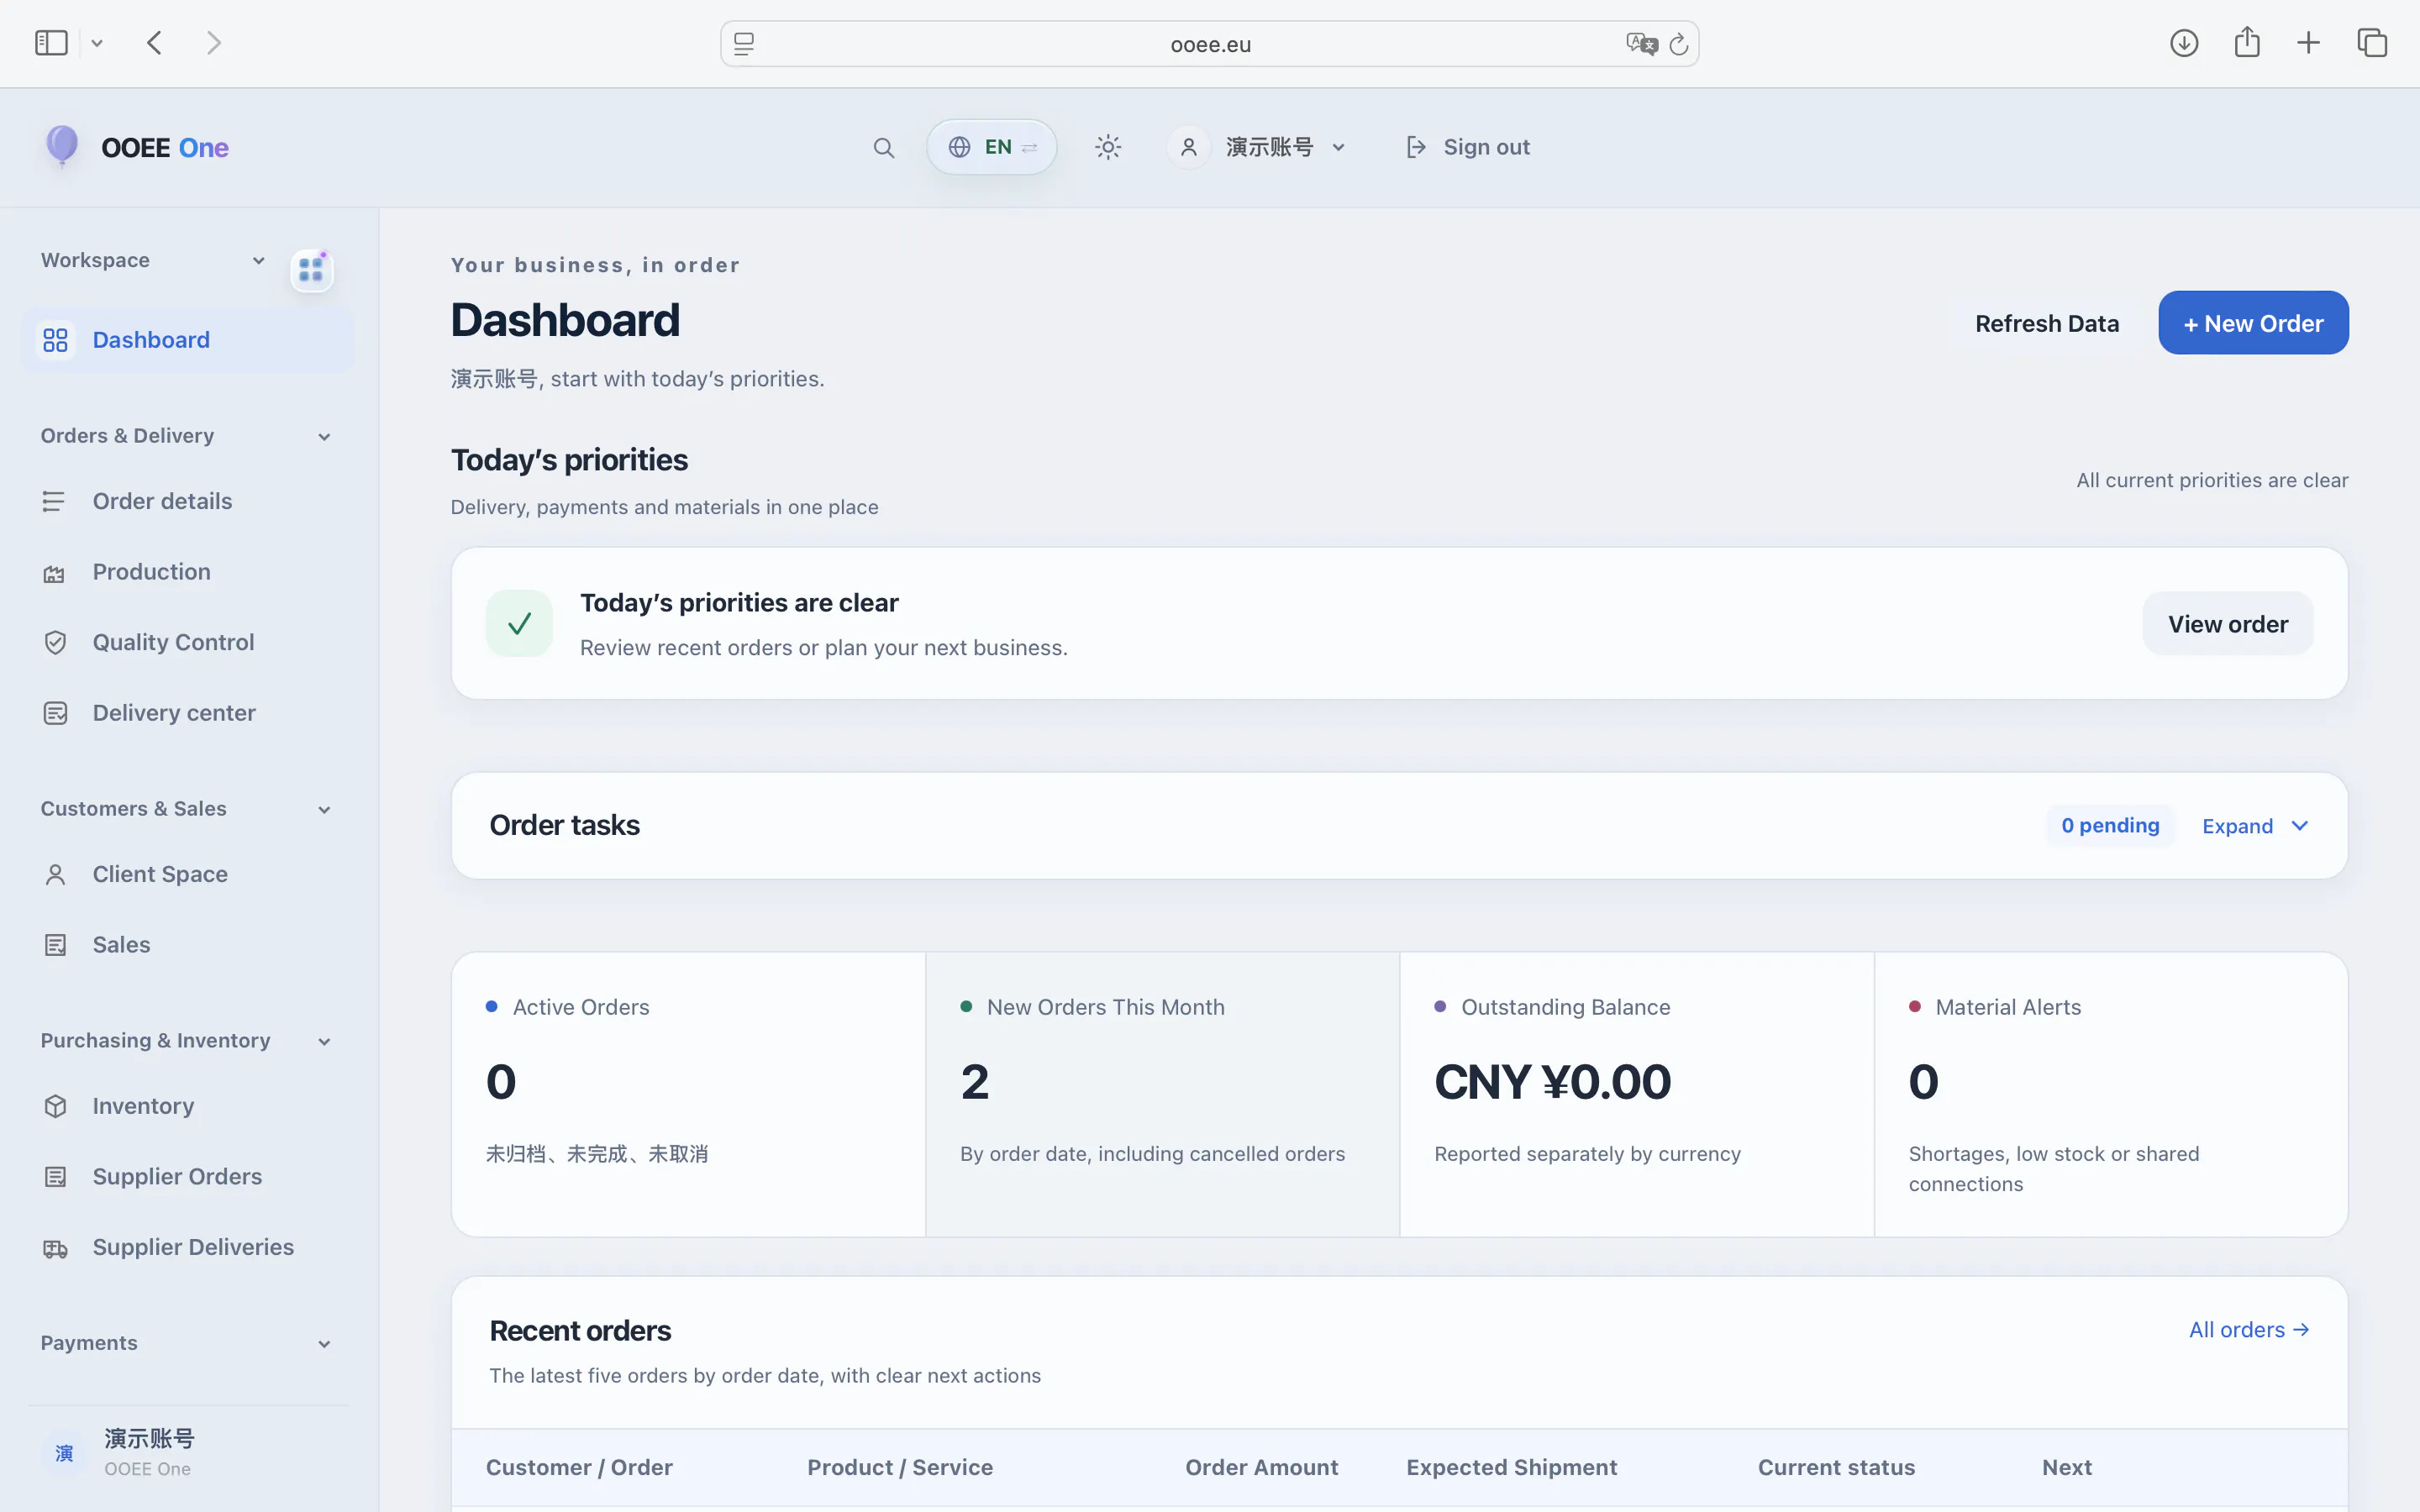Switch language using the EN toggle
The width and height of the screenshot is (2420, 1512).
pos(991,147)
